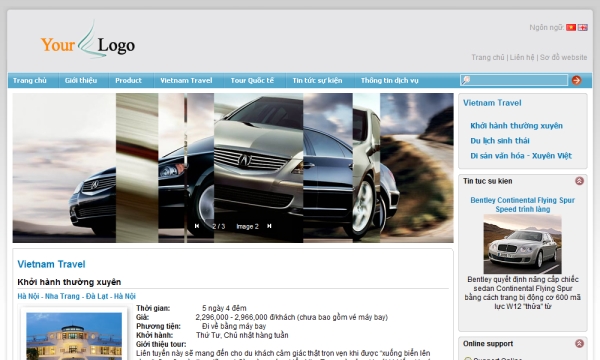Click inside the search input field

coord(514,80)
